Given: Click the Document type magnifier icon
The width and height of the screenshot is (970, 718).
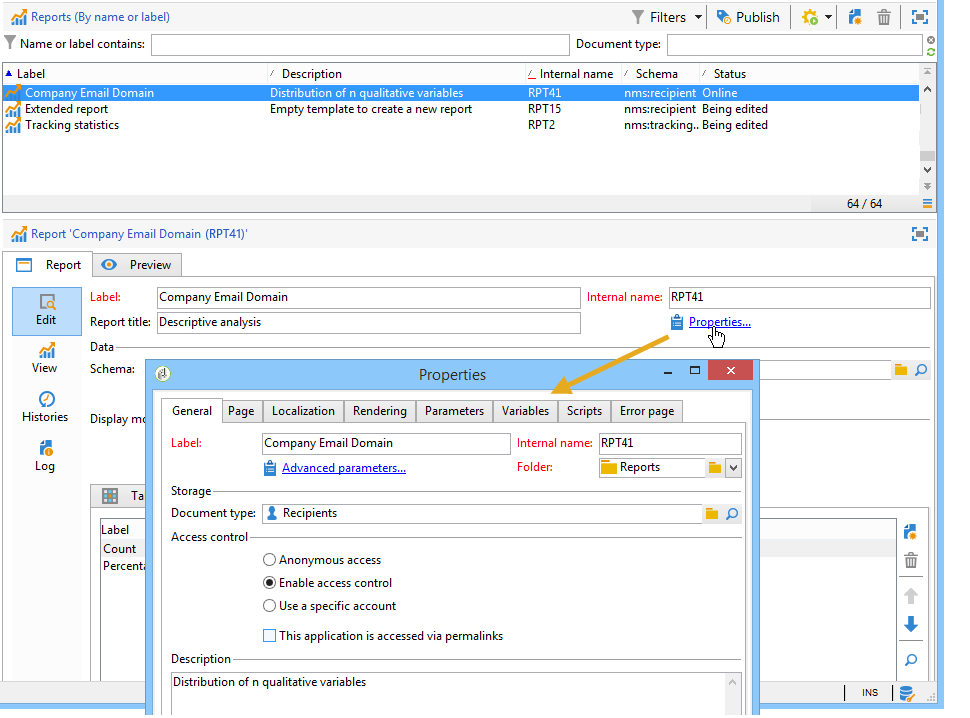Looking at the screenshot, I should pos(732,514).
